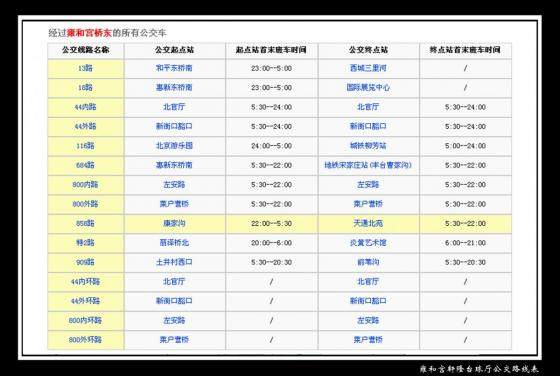Image resolution: width=560 pixels, height=376 pixels.
Task: Open the 44内环路 route link
Action: click(x=85, y=281)
